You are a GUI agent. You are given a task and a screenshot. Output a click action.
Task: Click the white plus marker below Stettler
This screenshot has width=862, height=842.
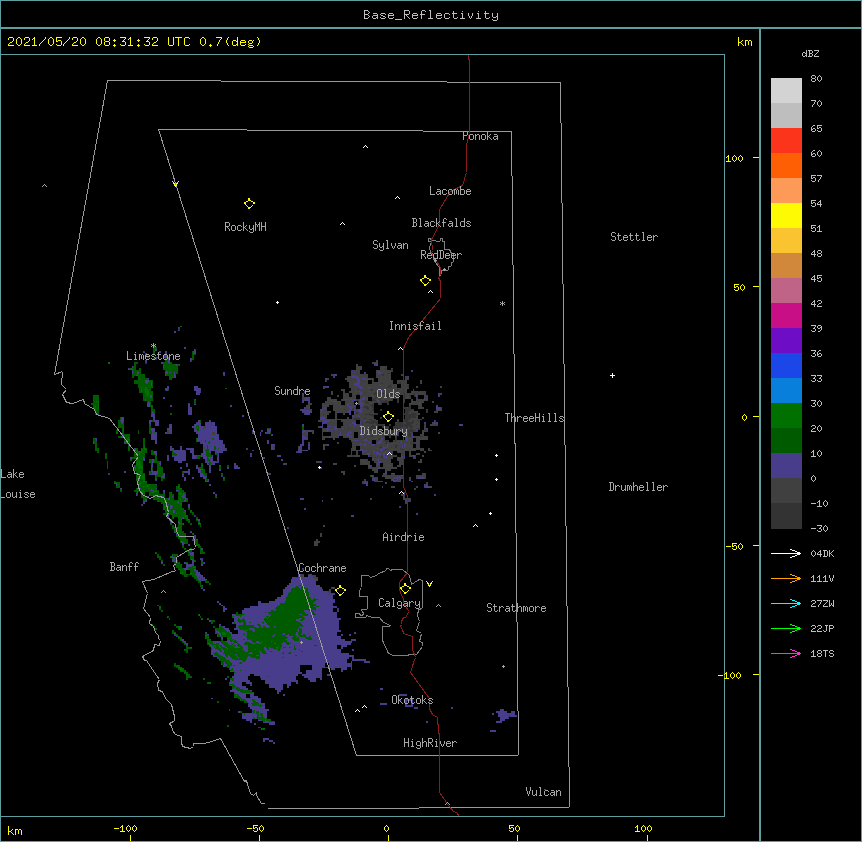(x=612, y=375)
